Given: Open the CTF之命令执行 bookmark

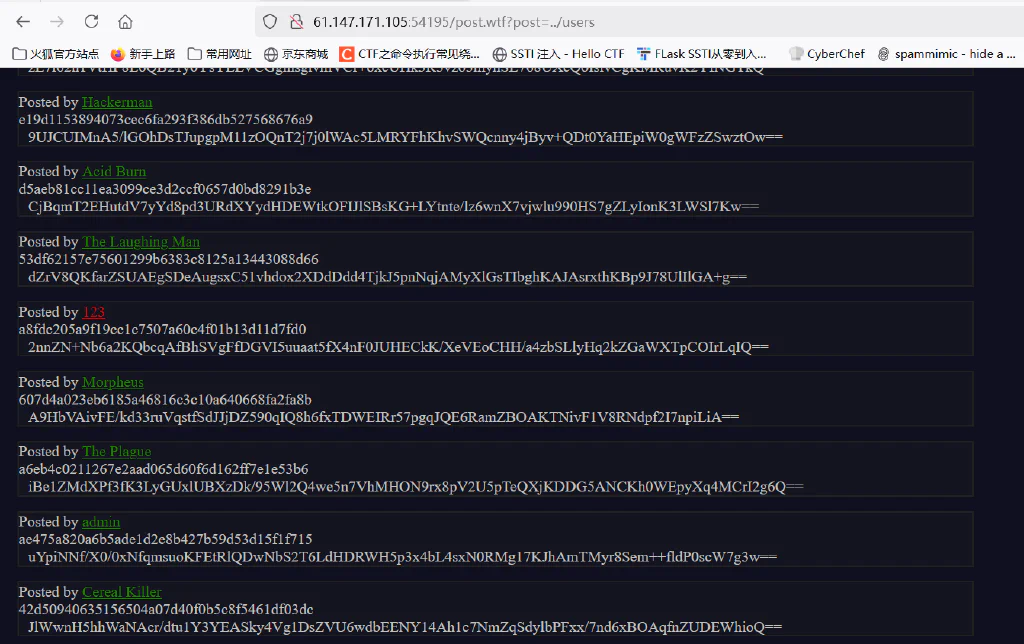Looking at the screenshot, I should pyautogui.click(x=409, y=54).
